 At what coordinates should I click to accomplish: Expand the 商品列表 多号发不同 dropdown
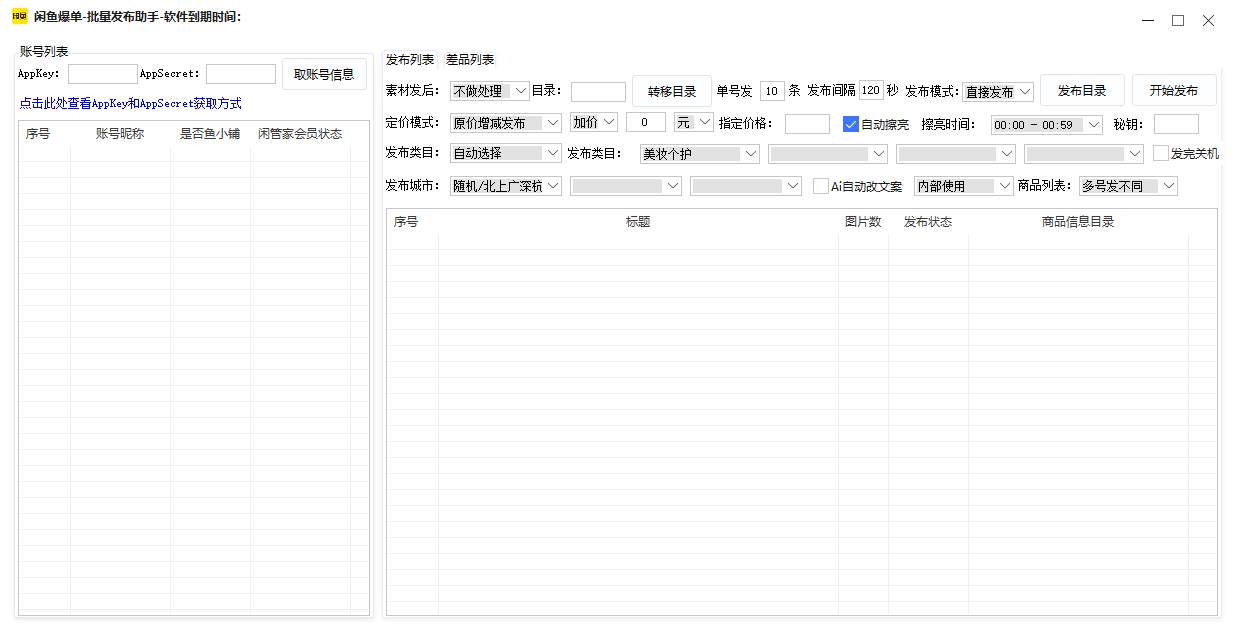click(x=1128, y=186)
